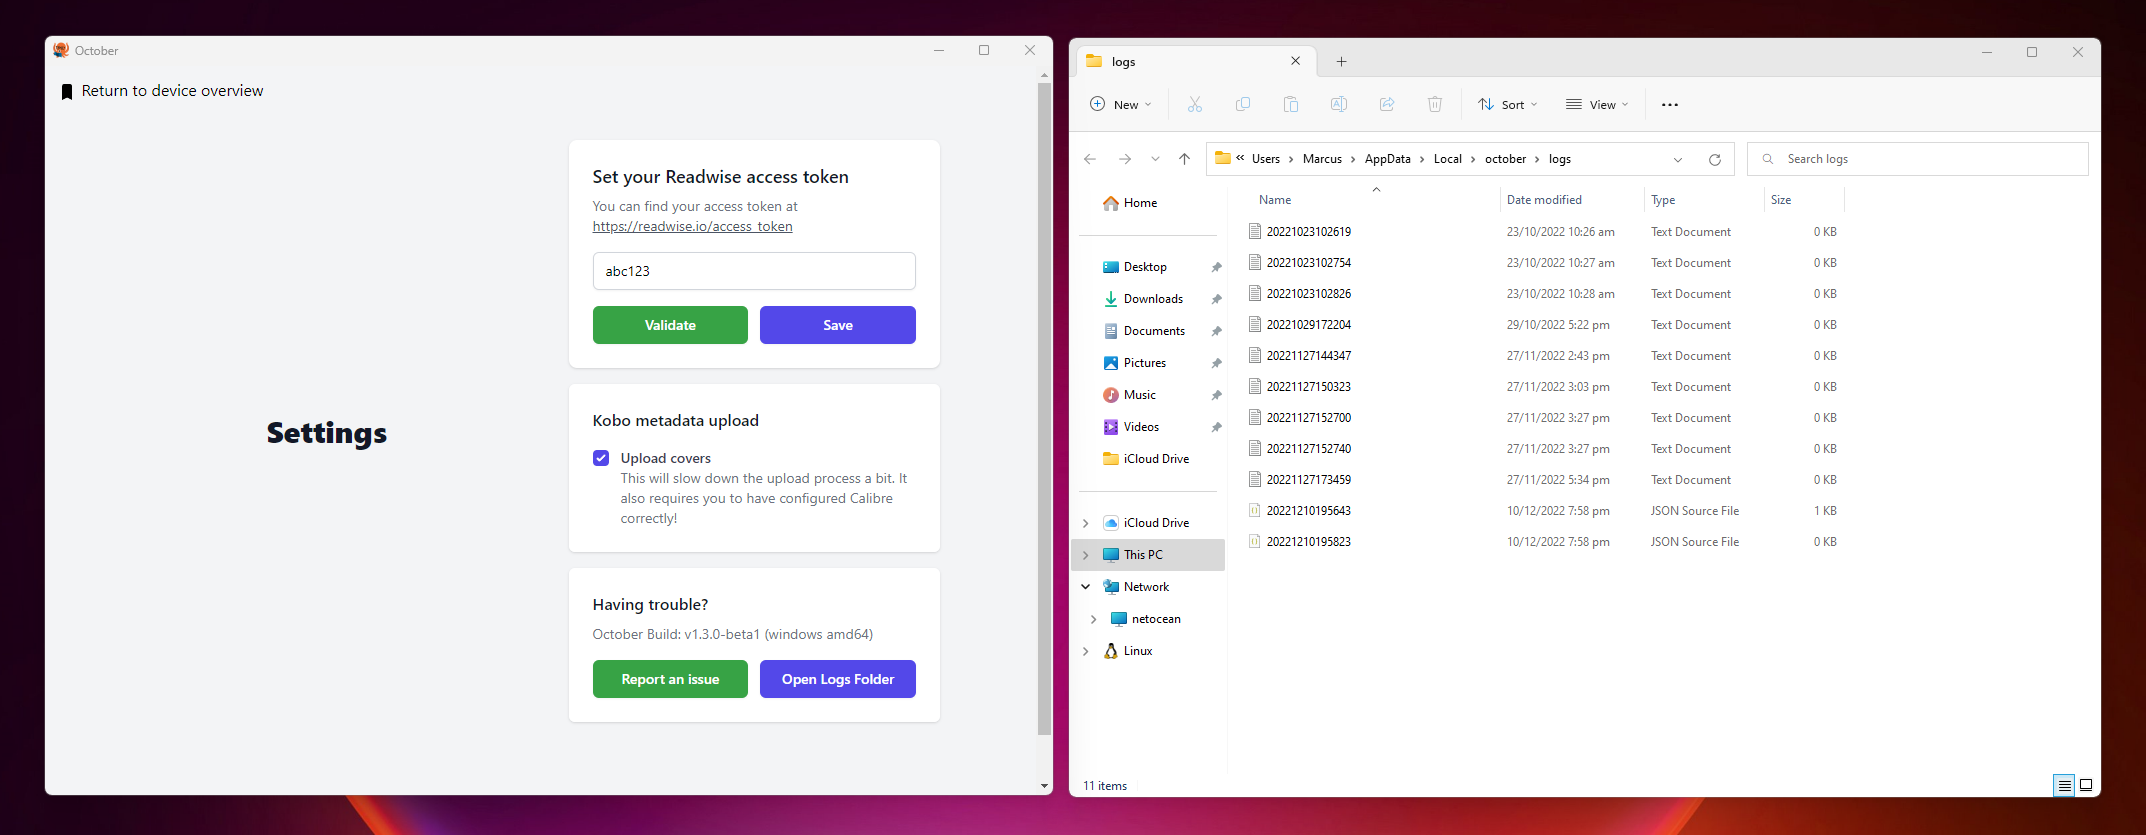Image resolution: width=2146 pixels, height=835 pixels.
Task: Click the Delete trash icon
Action: (1435, 104)
